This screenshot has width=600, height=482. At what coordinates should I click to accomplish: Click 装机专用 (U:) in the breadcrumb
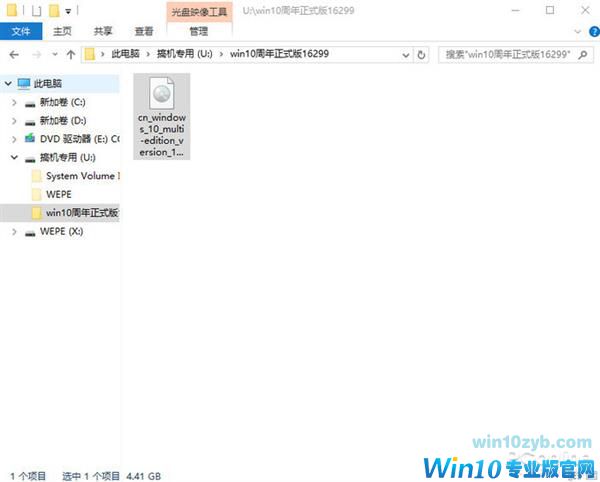tap(184, 54)
